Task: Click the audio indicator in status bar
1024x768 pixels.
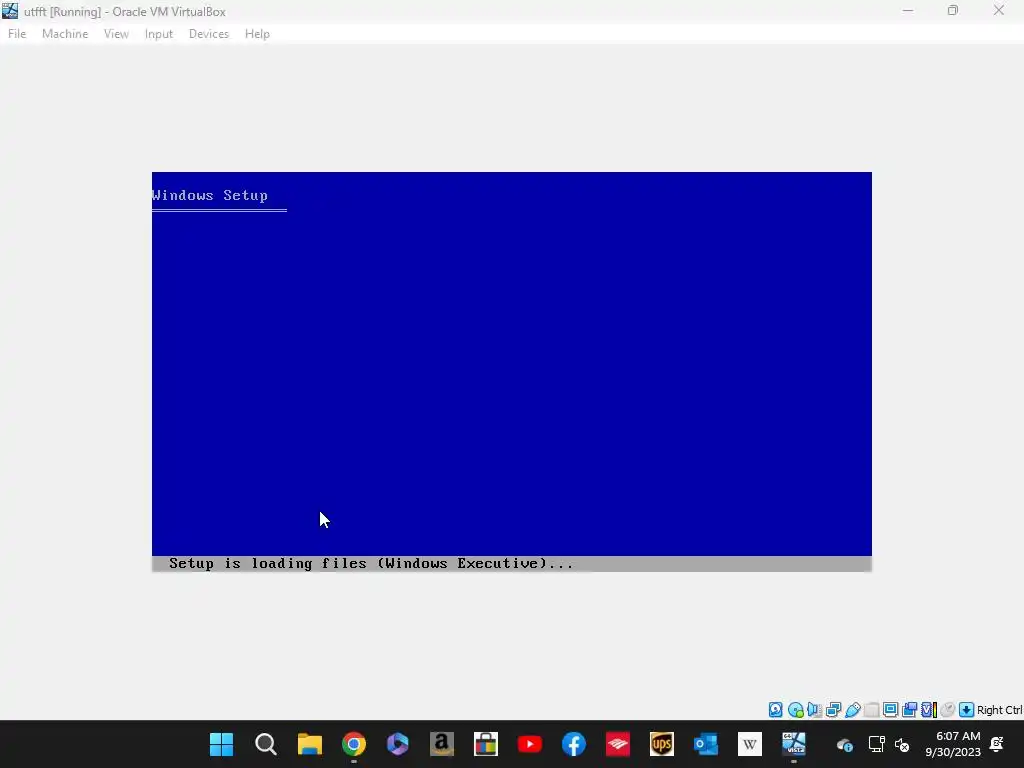Action: click(x=814, y=710)
